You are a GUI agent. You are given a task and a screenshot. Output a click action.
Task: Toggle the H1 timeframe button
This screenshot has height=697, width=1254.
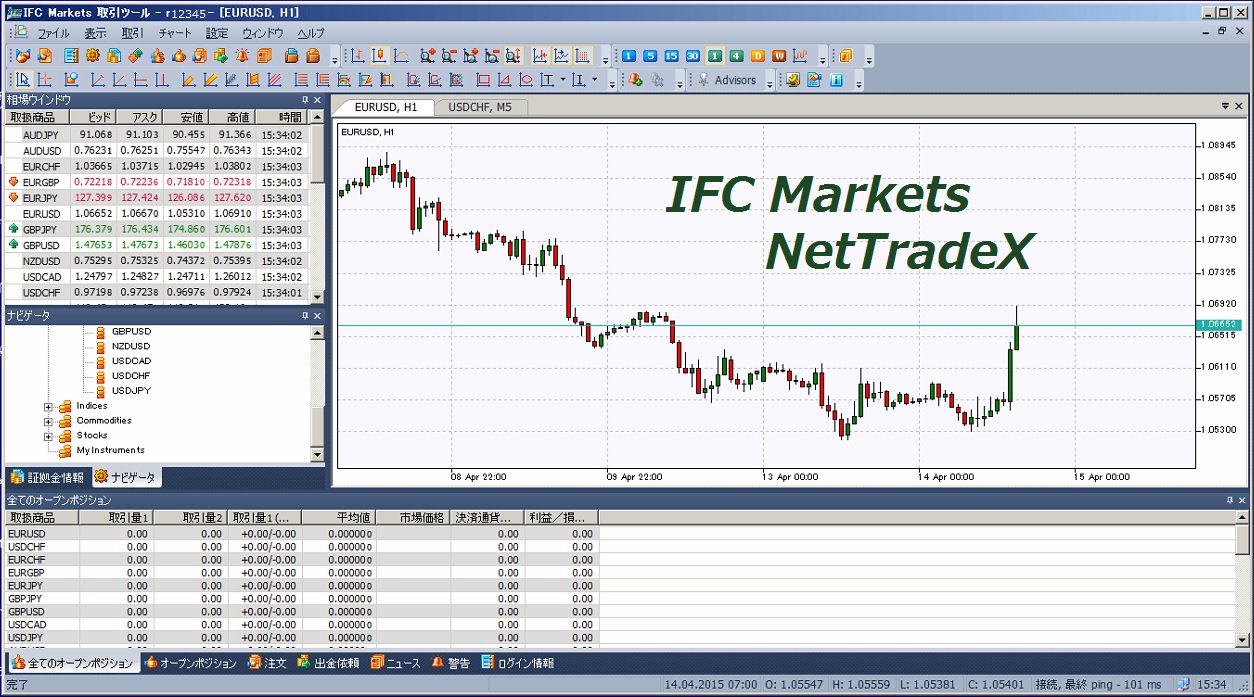point(715,56)
